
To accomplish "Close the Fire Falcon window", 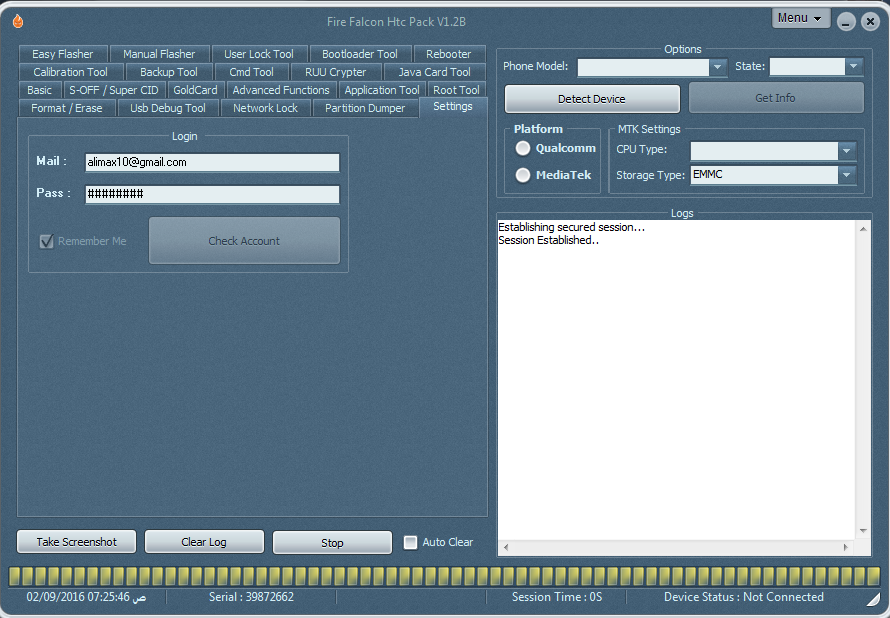I will (x=870, y=22).
